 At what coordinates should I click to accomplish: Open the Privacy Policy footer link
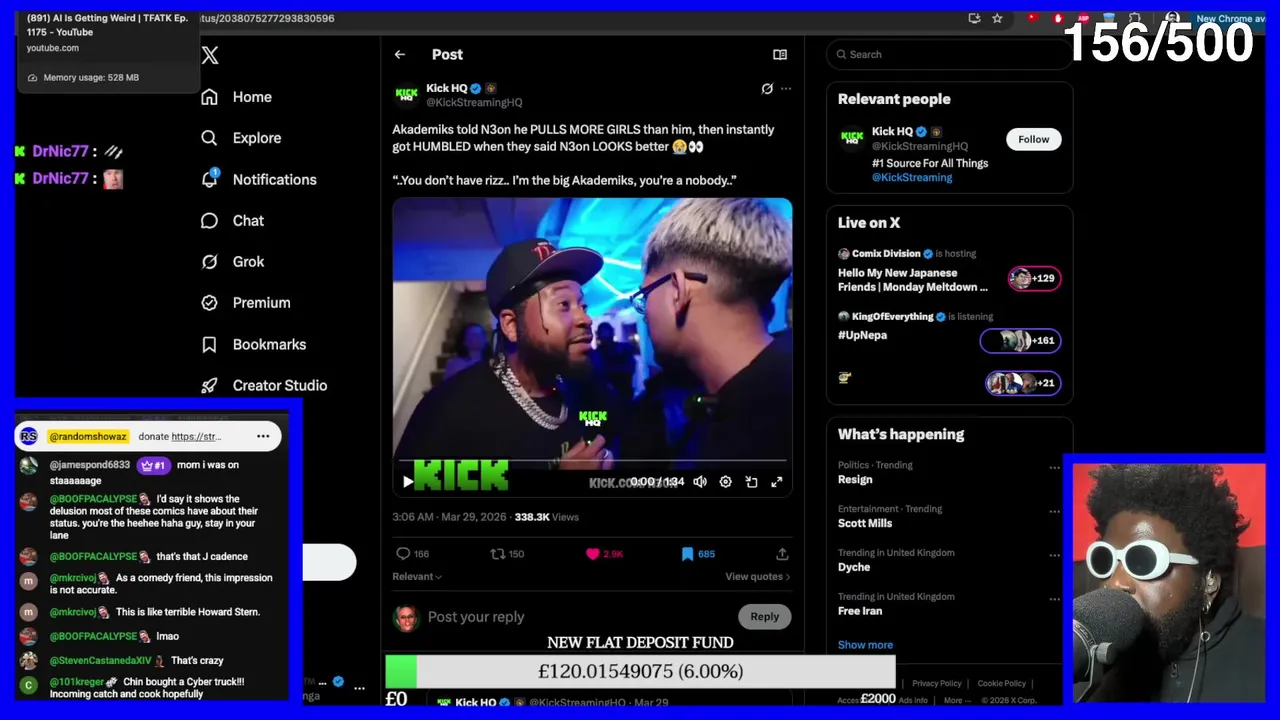pos(936,683)
